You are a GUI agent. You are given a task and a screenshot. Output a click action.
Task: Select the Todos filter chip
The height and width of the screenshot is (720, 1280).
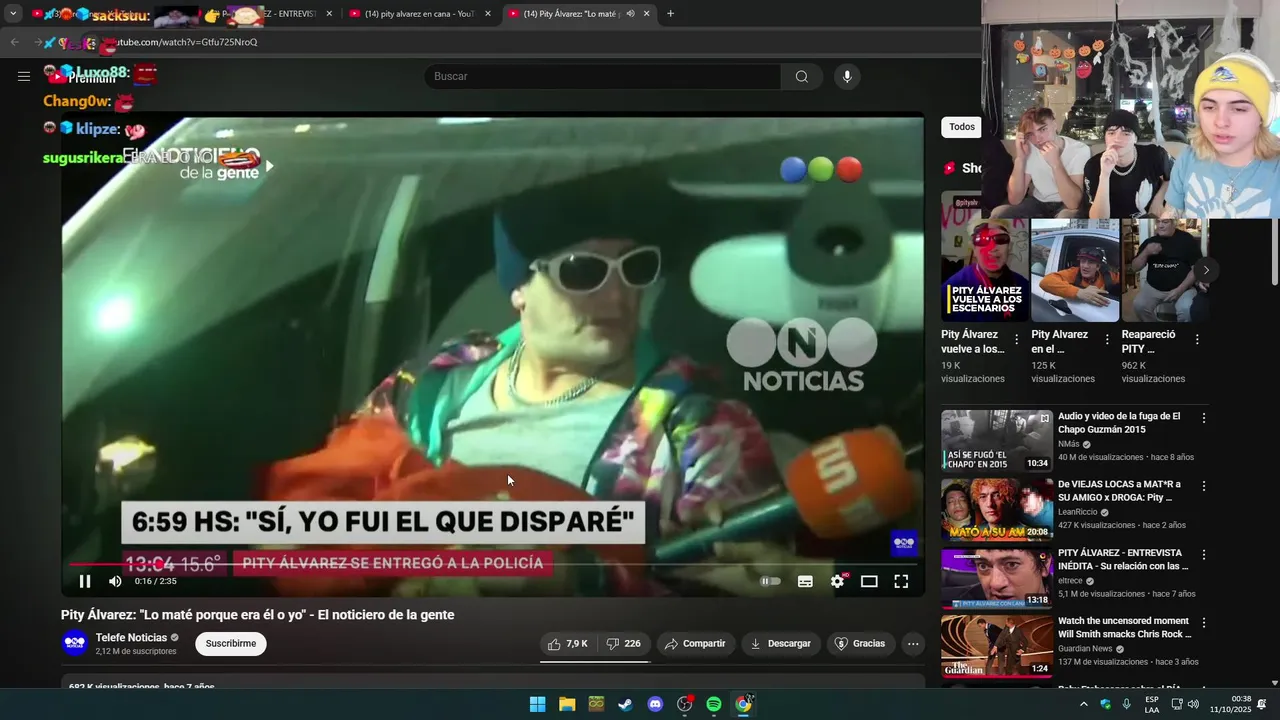pyautogui.click(x=961, y=127)
